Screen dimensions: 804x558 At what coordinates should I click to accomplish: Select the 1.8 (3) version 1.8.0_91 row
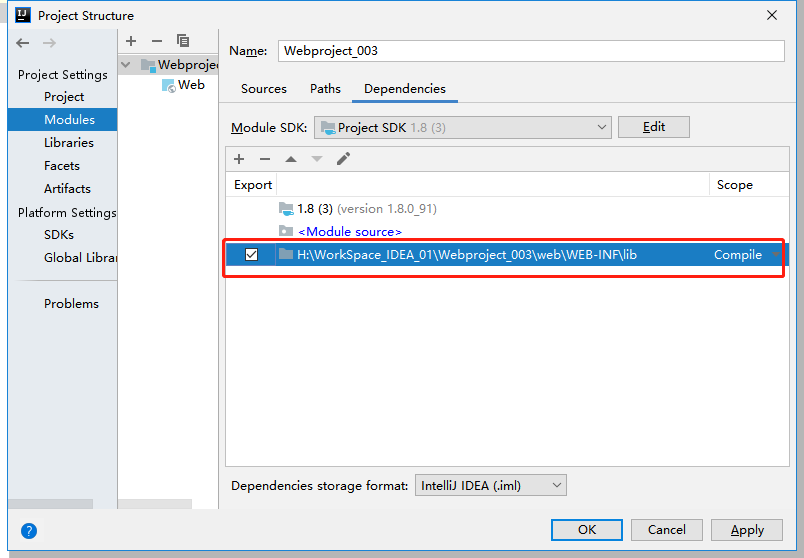coord(507,209)
